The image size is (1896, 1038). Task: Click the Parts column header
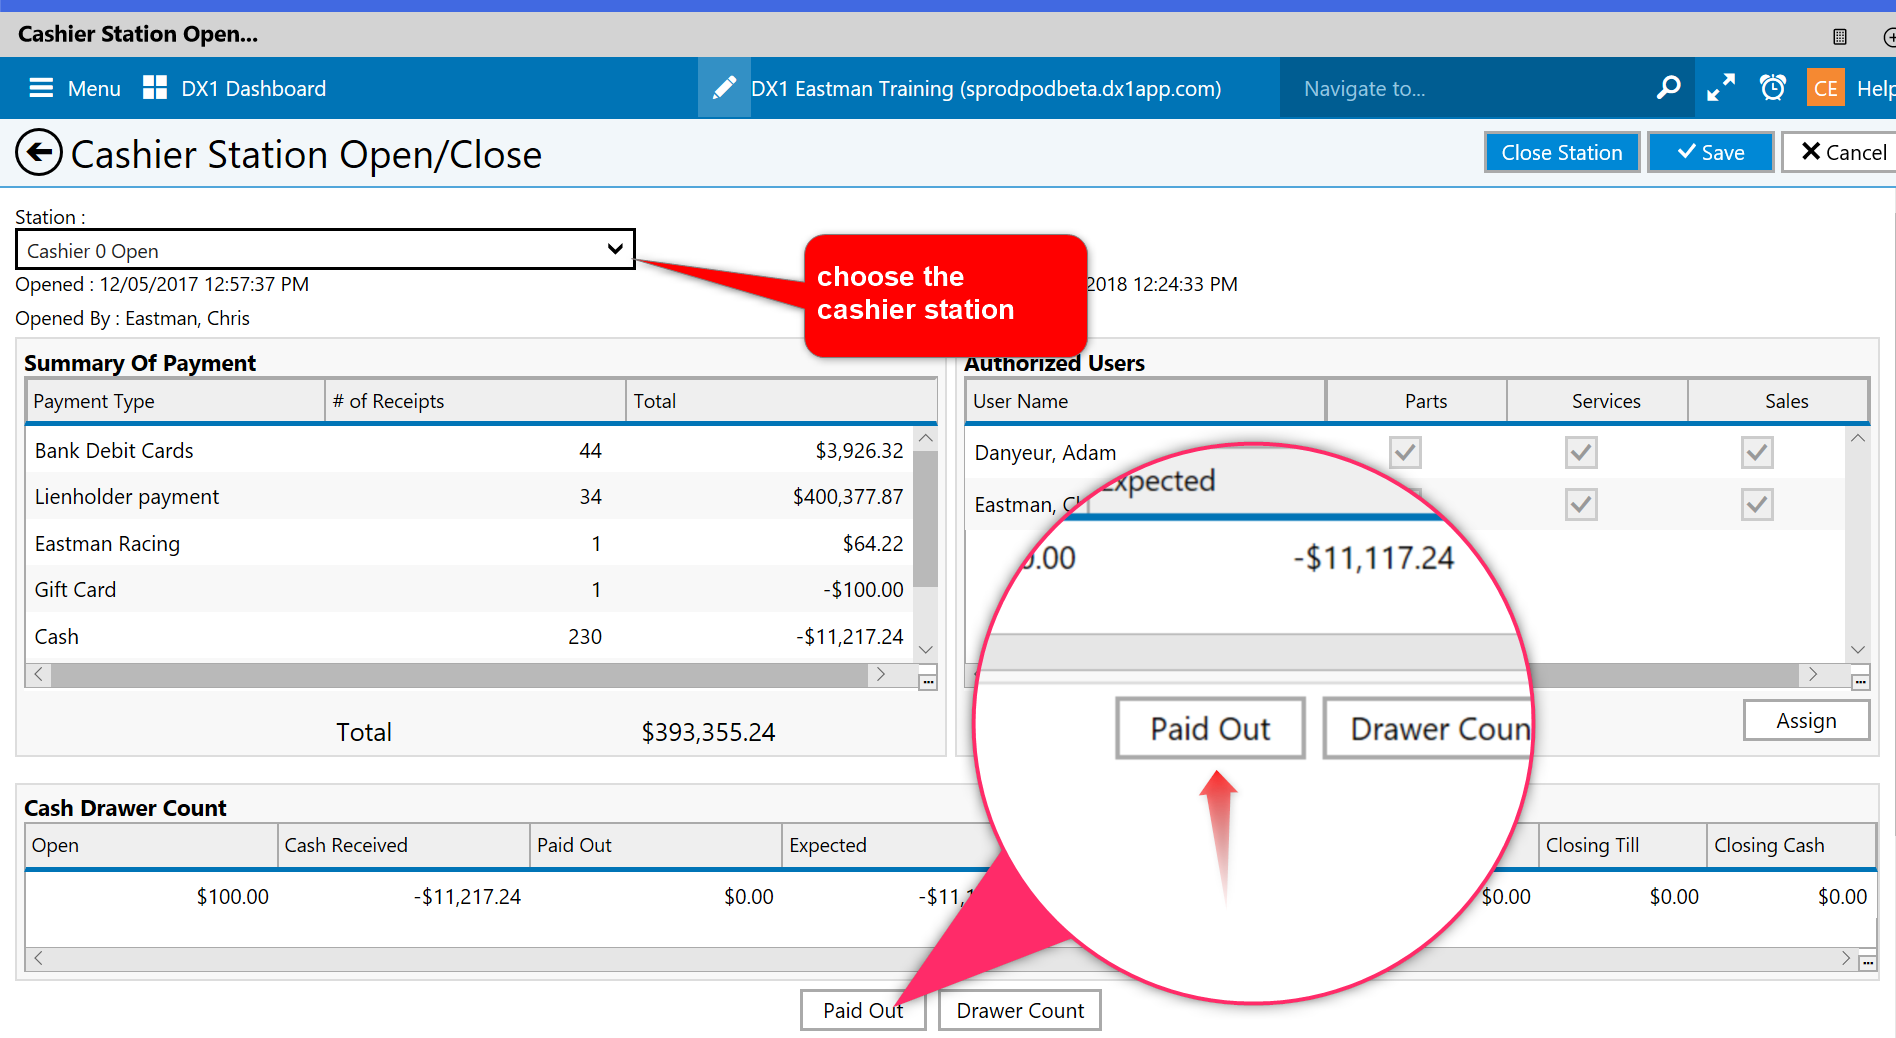coord(1417,401)
